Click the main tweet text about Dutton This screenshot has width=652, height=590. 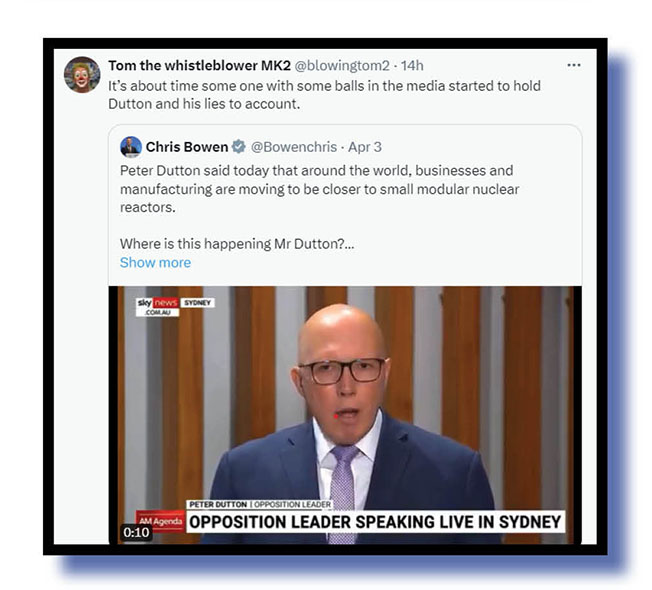click(324, 95)
